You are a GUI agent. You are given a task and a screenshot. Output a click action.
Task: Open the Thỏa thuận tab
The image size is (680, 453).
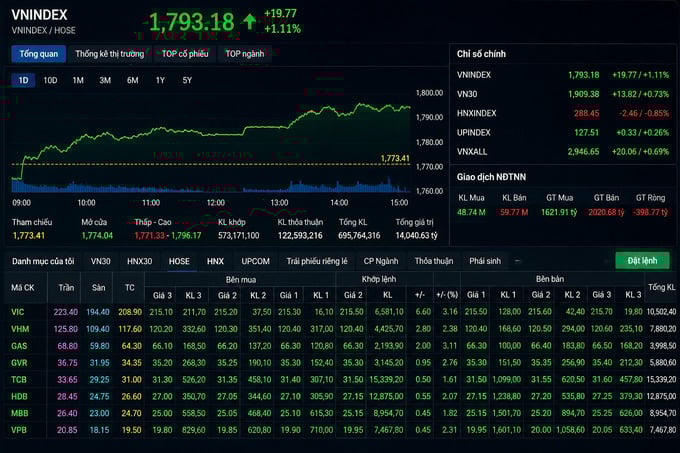click(x=434, y=261)
